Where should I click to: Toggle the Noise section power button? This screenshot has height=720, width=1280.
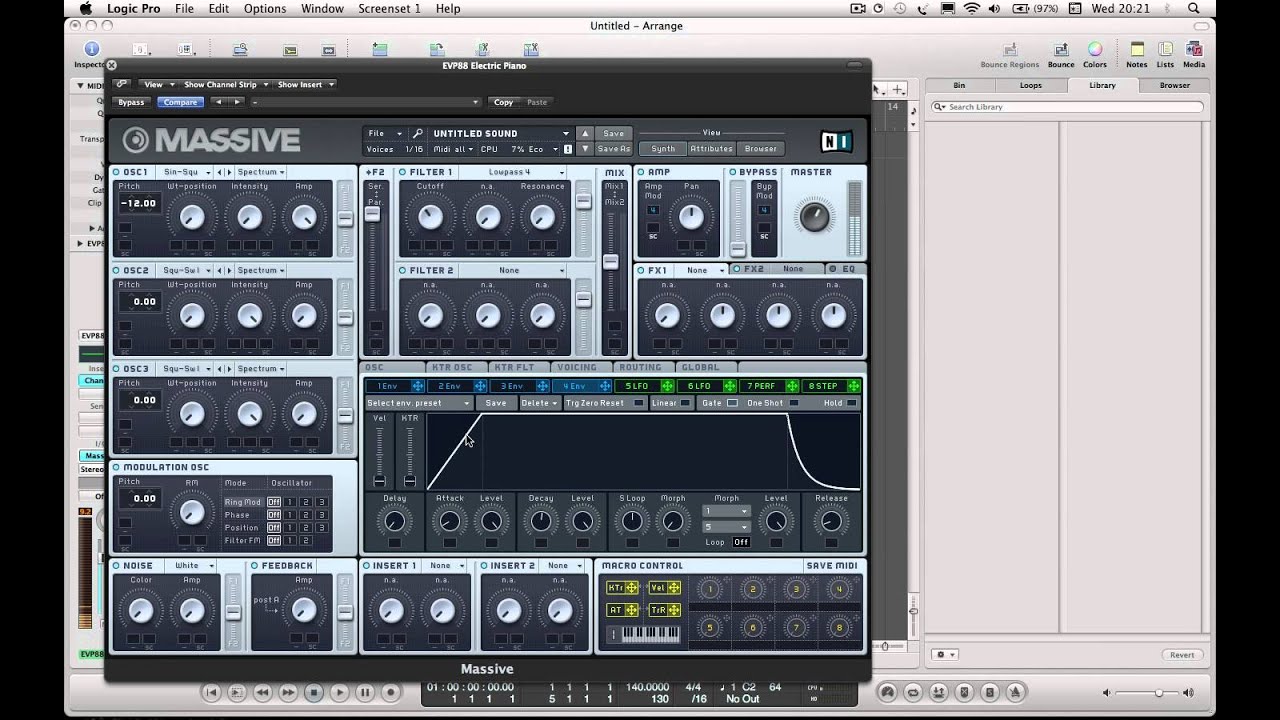point(117,565)
